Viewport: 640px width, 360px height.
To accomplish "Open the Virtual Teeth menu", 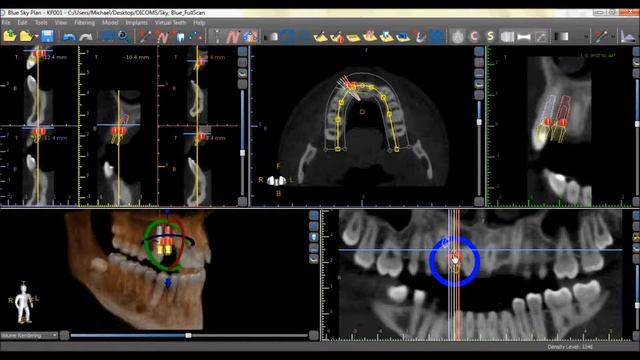I will [170, 23].
